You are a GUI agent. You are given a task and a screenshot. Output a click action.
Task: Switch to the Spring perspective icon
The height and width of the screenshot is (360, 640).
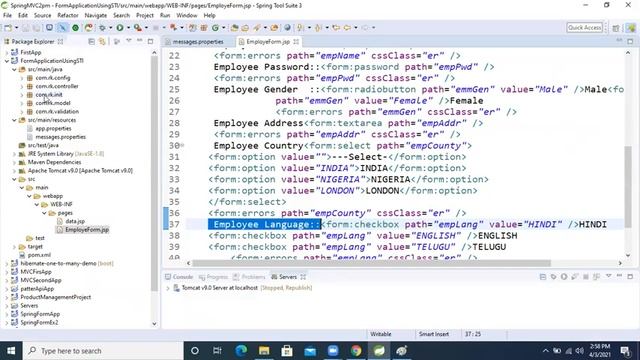pos(631,28)
